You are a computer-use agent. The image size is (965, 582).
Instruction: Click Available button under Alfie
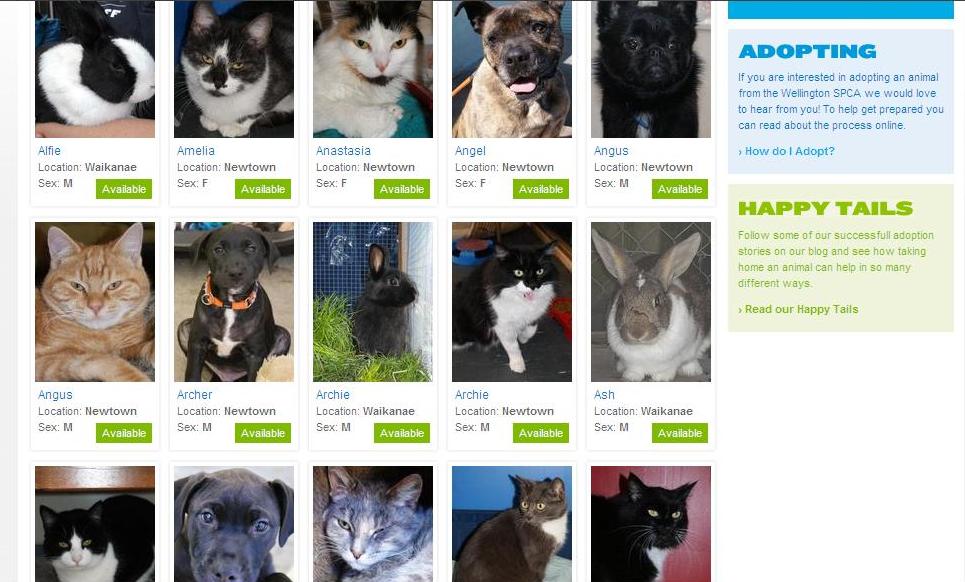pyautogui.click(x=124, y=189)
